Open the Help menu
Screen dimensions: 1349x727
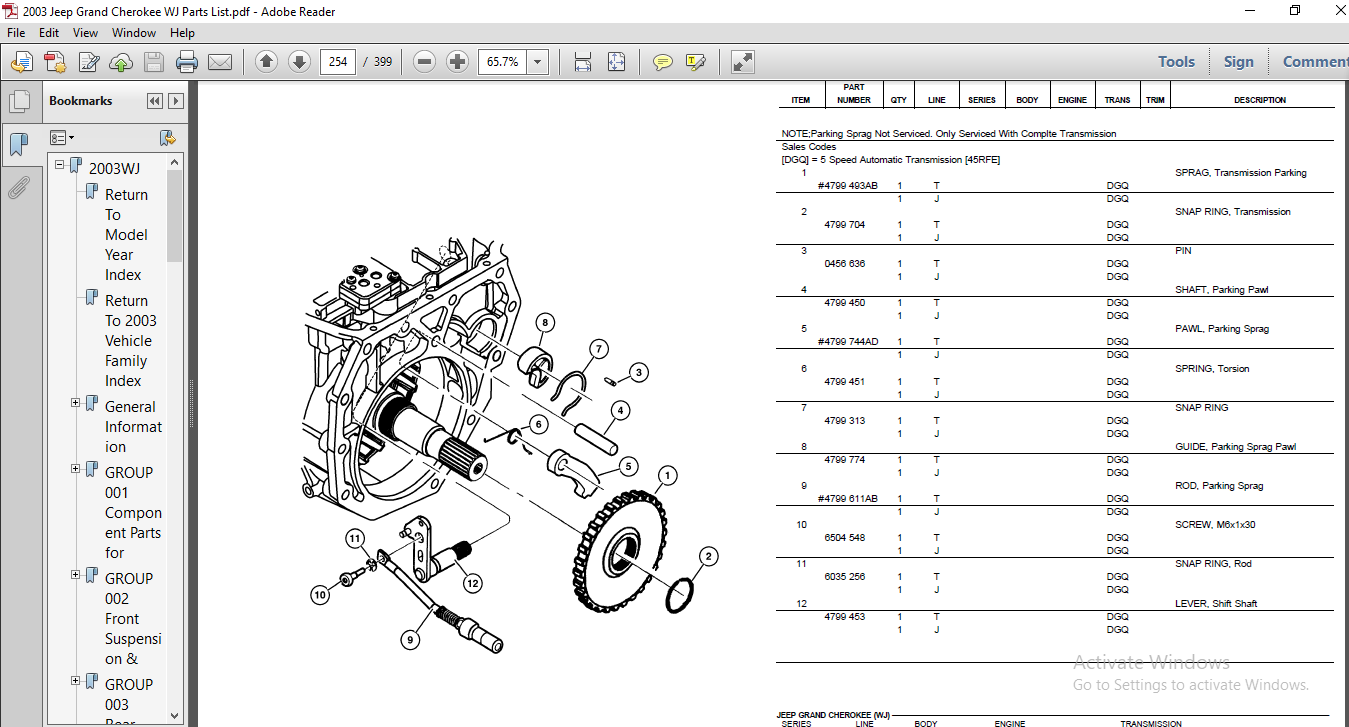182,33
